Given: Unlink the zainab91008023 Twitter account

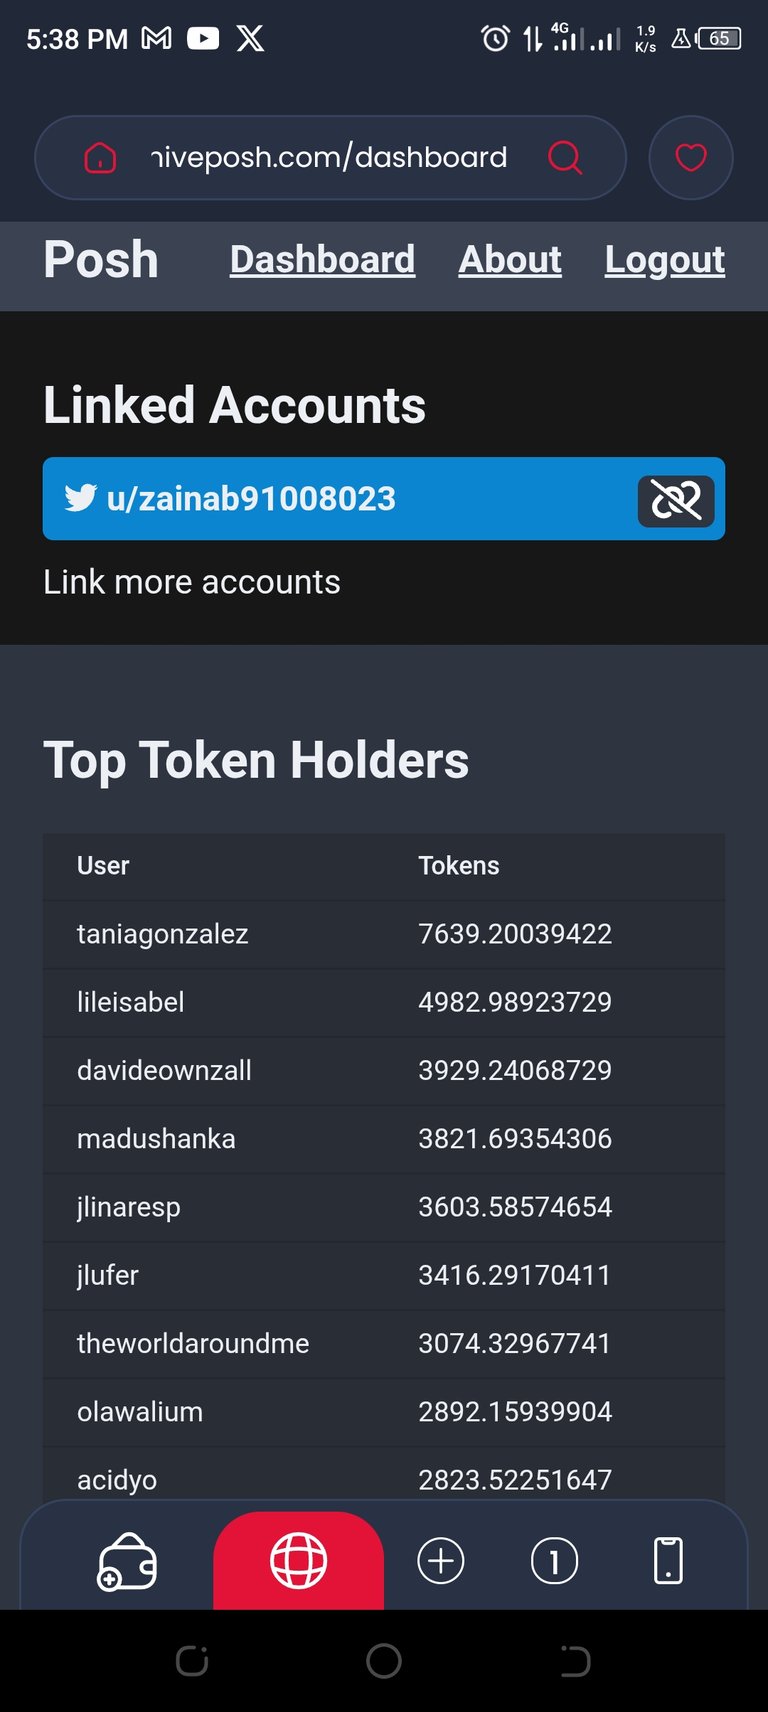Looking at the screenshot, I should pyautogui.click(x=676, y=499).
